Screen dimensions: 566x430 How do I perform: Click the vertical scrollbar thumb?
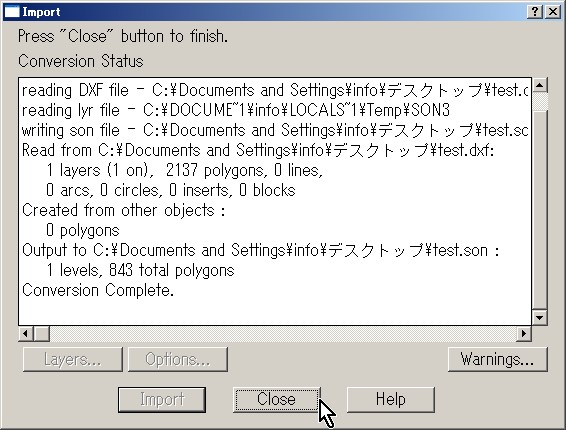tap(540, 210)
